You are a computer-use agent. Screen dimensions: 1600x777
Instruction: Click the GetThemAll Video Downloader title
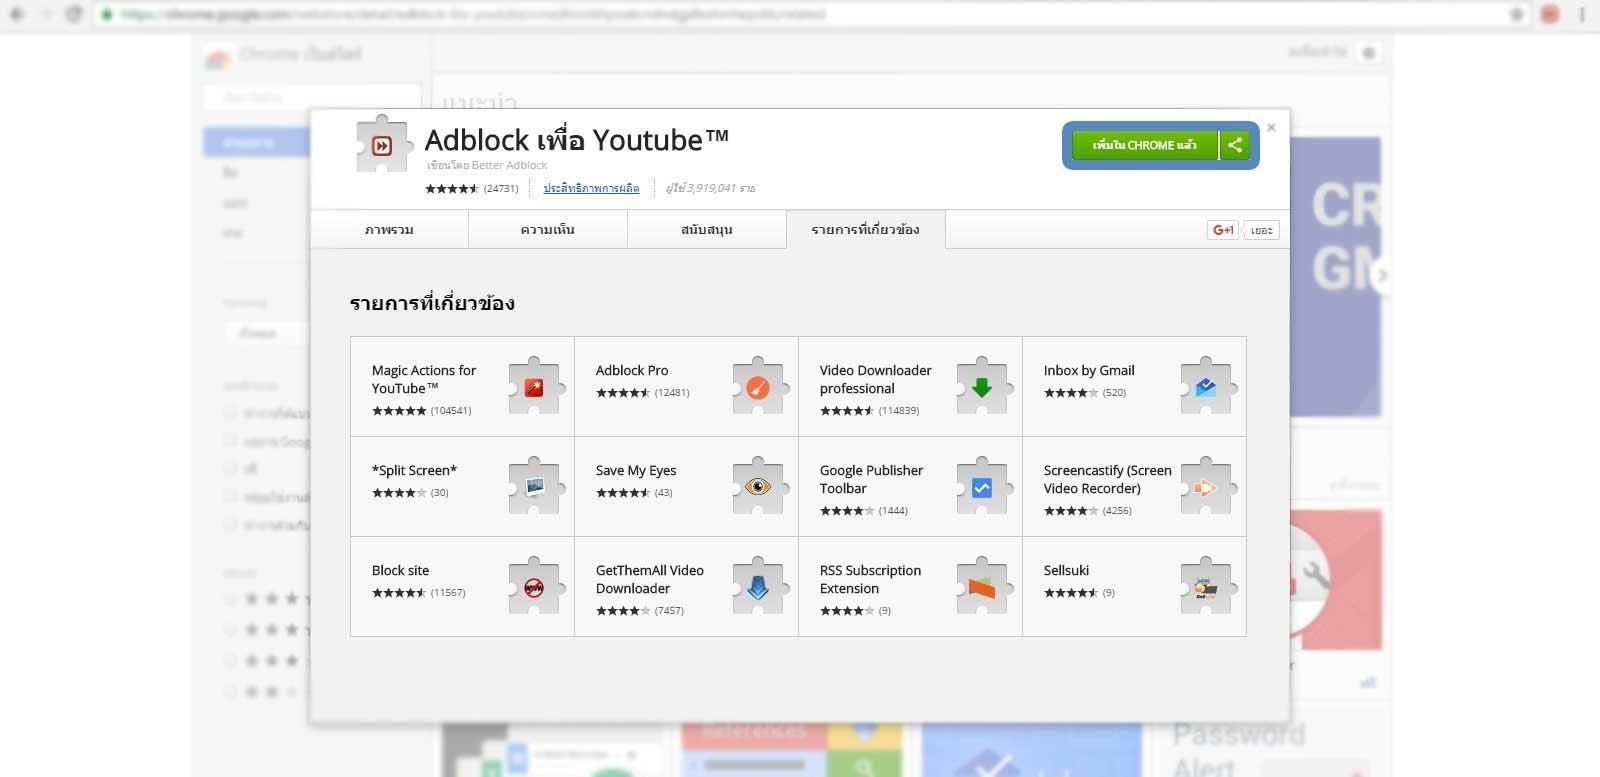pyautogui.click(x=650, y=579)
